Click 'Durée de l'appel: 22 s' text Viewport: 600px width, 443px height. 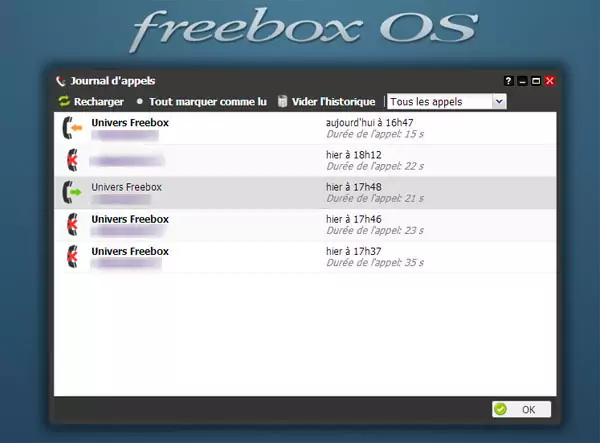[x=375, y=166]
